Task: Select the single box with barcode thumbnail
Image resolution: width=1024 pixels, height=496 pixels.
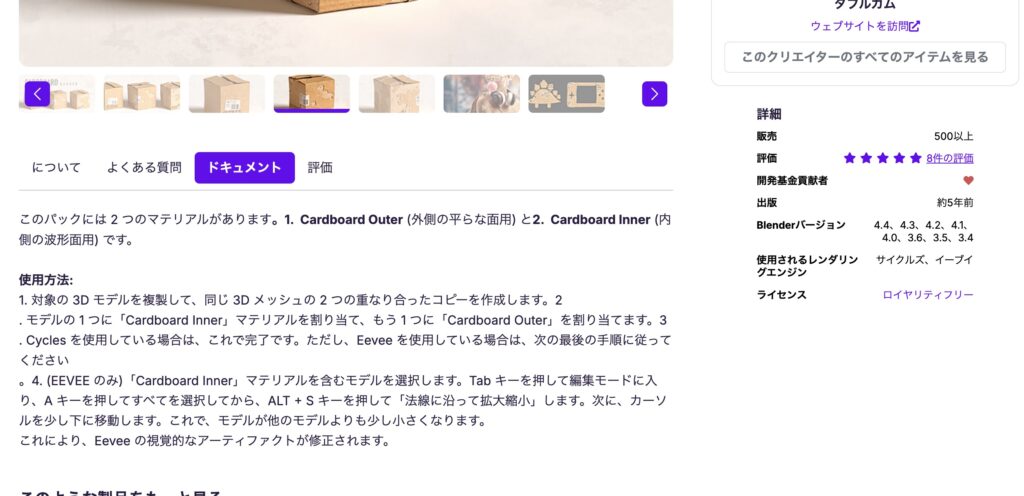Action: pos(227,94)
